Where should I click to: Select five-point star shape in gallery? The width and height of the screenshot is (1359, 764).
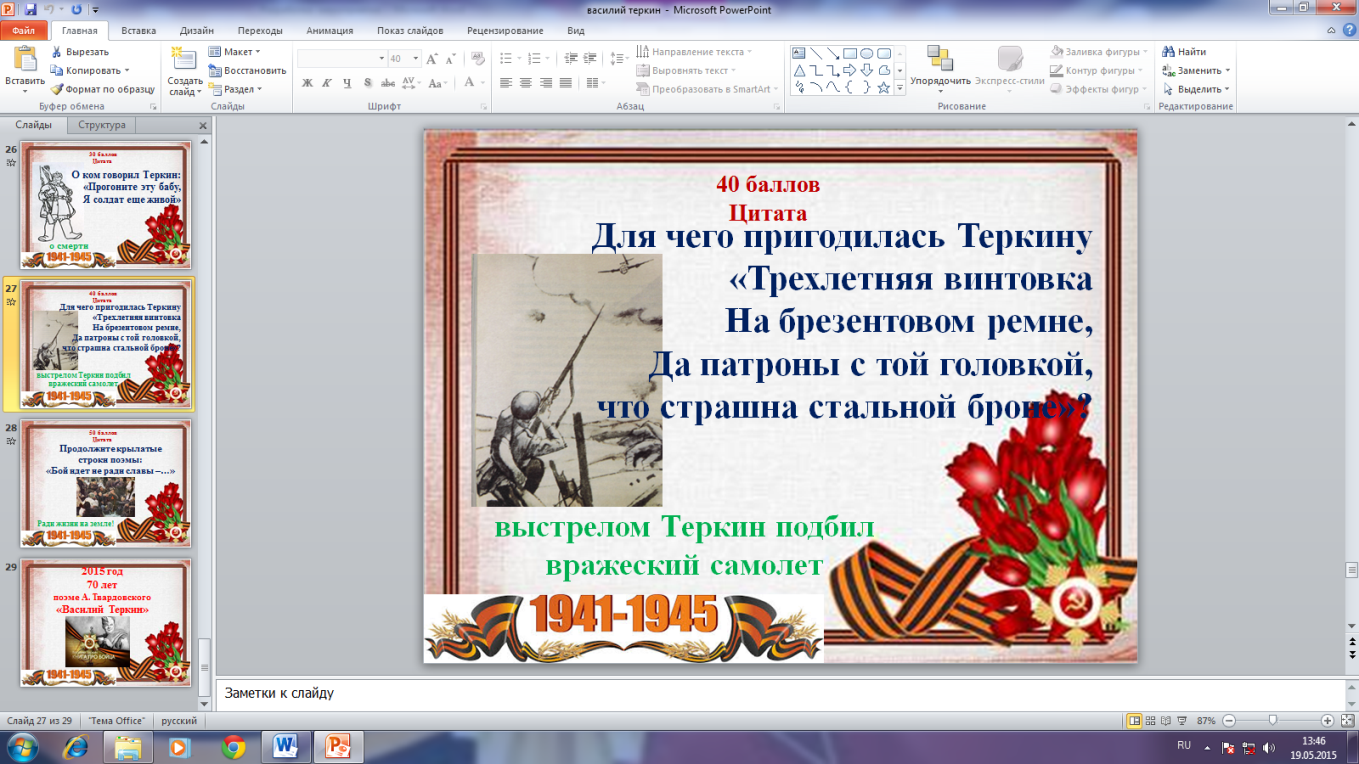[x=884, y=87]
